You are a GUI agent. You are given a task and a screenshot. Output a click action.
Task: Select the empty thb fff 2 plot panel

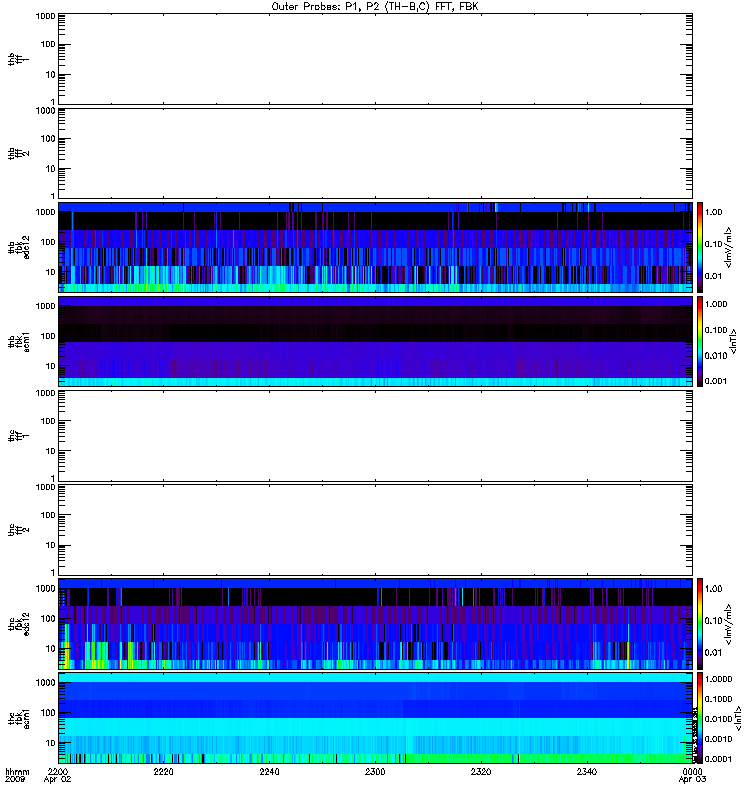375,153
